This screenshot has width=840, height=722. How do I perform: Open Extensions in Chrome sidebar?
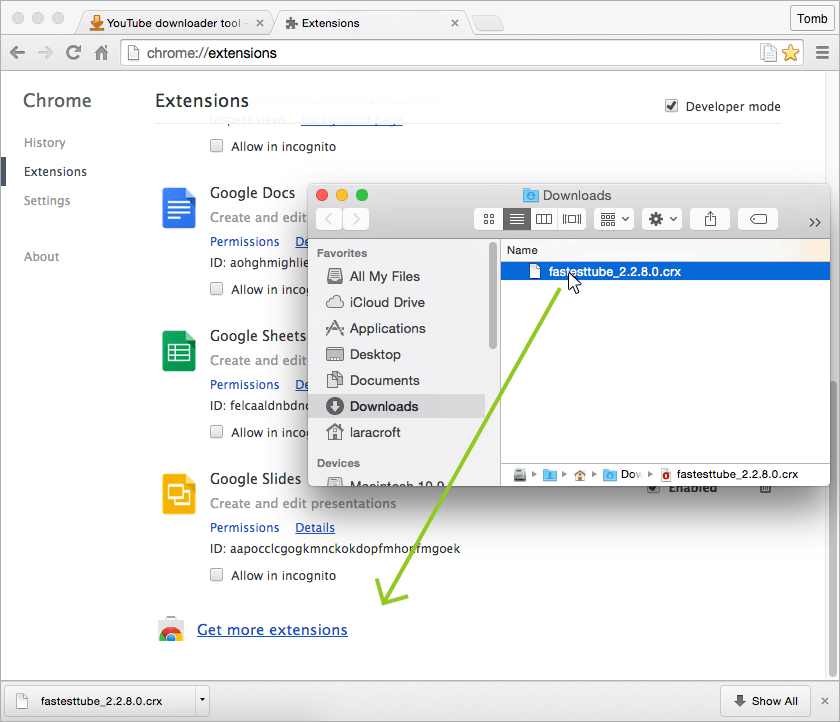(55, 171)
